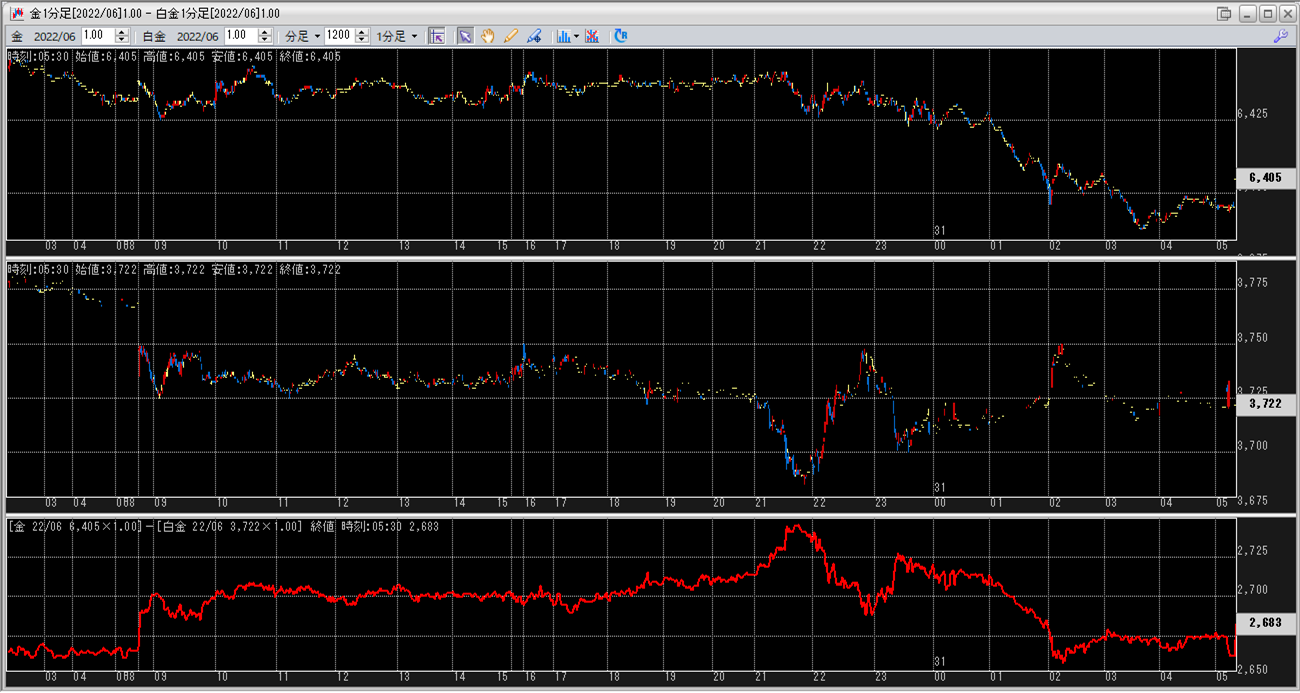
Task: Select the arrow pointer tool
Action: tap(465, 35)
